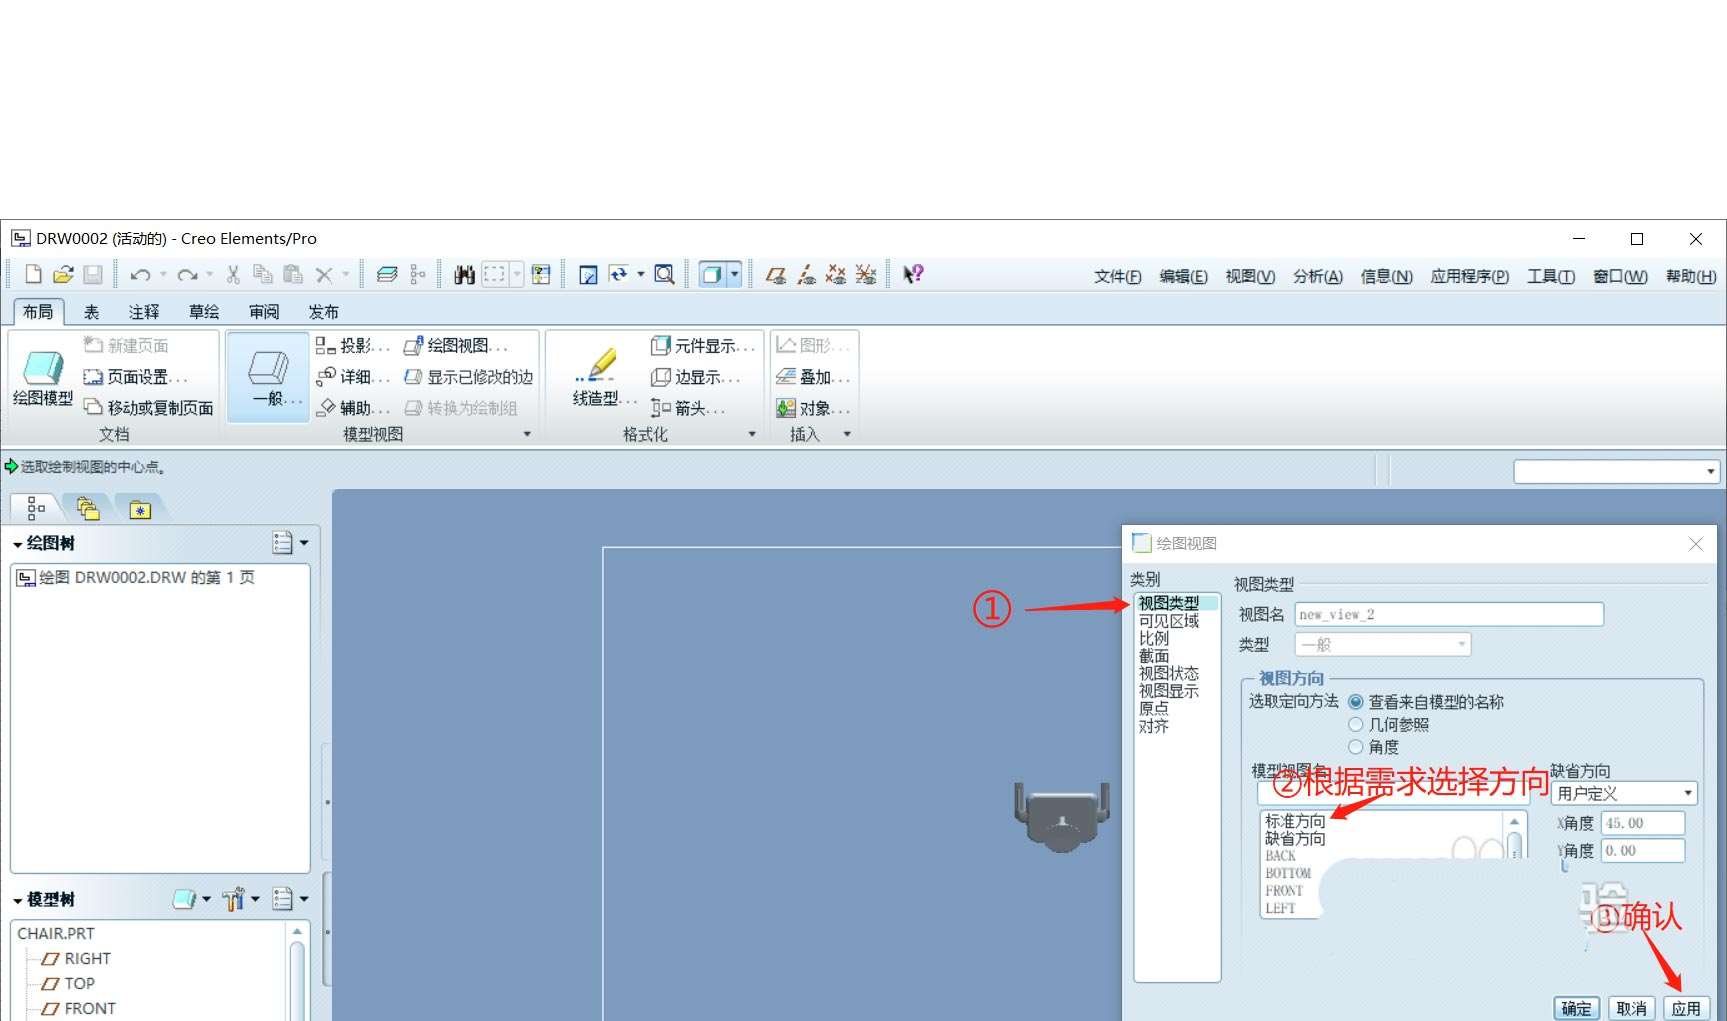Viewport: 1727px width, 1021px height.
Task: Open the 发布 ribbon tab
Action: (324, 312)
